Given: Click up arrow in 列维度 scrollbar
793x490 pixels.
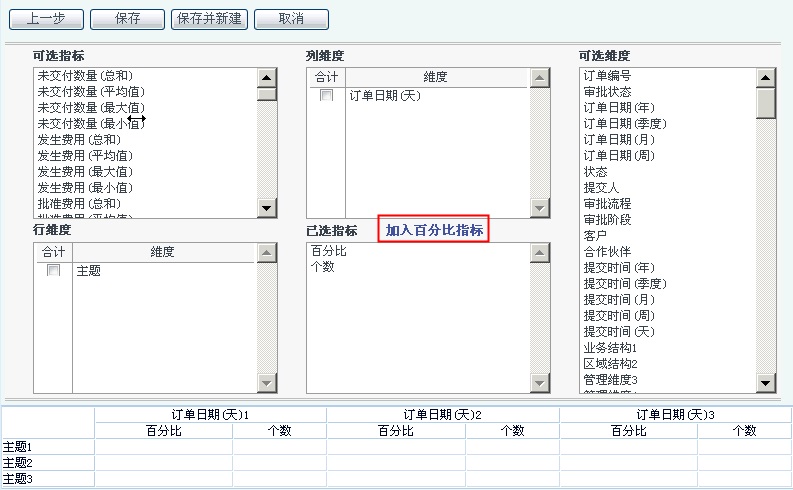Looking at the screenshot, I should coord(540,77).
